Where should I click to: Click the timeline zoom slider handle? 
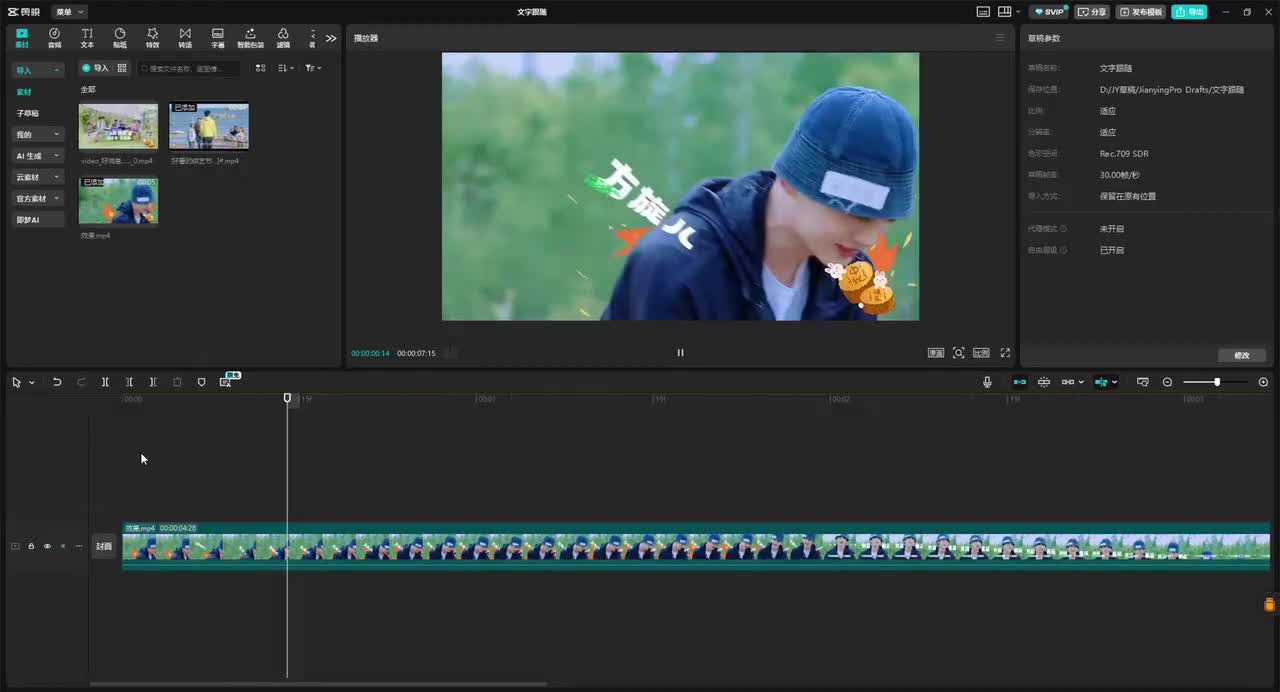tap(1217, 382)
